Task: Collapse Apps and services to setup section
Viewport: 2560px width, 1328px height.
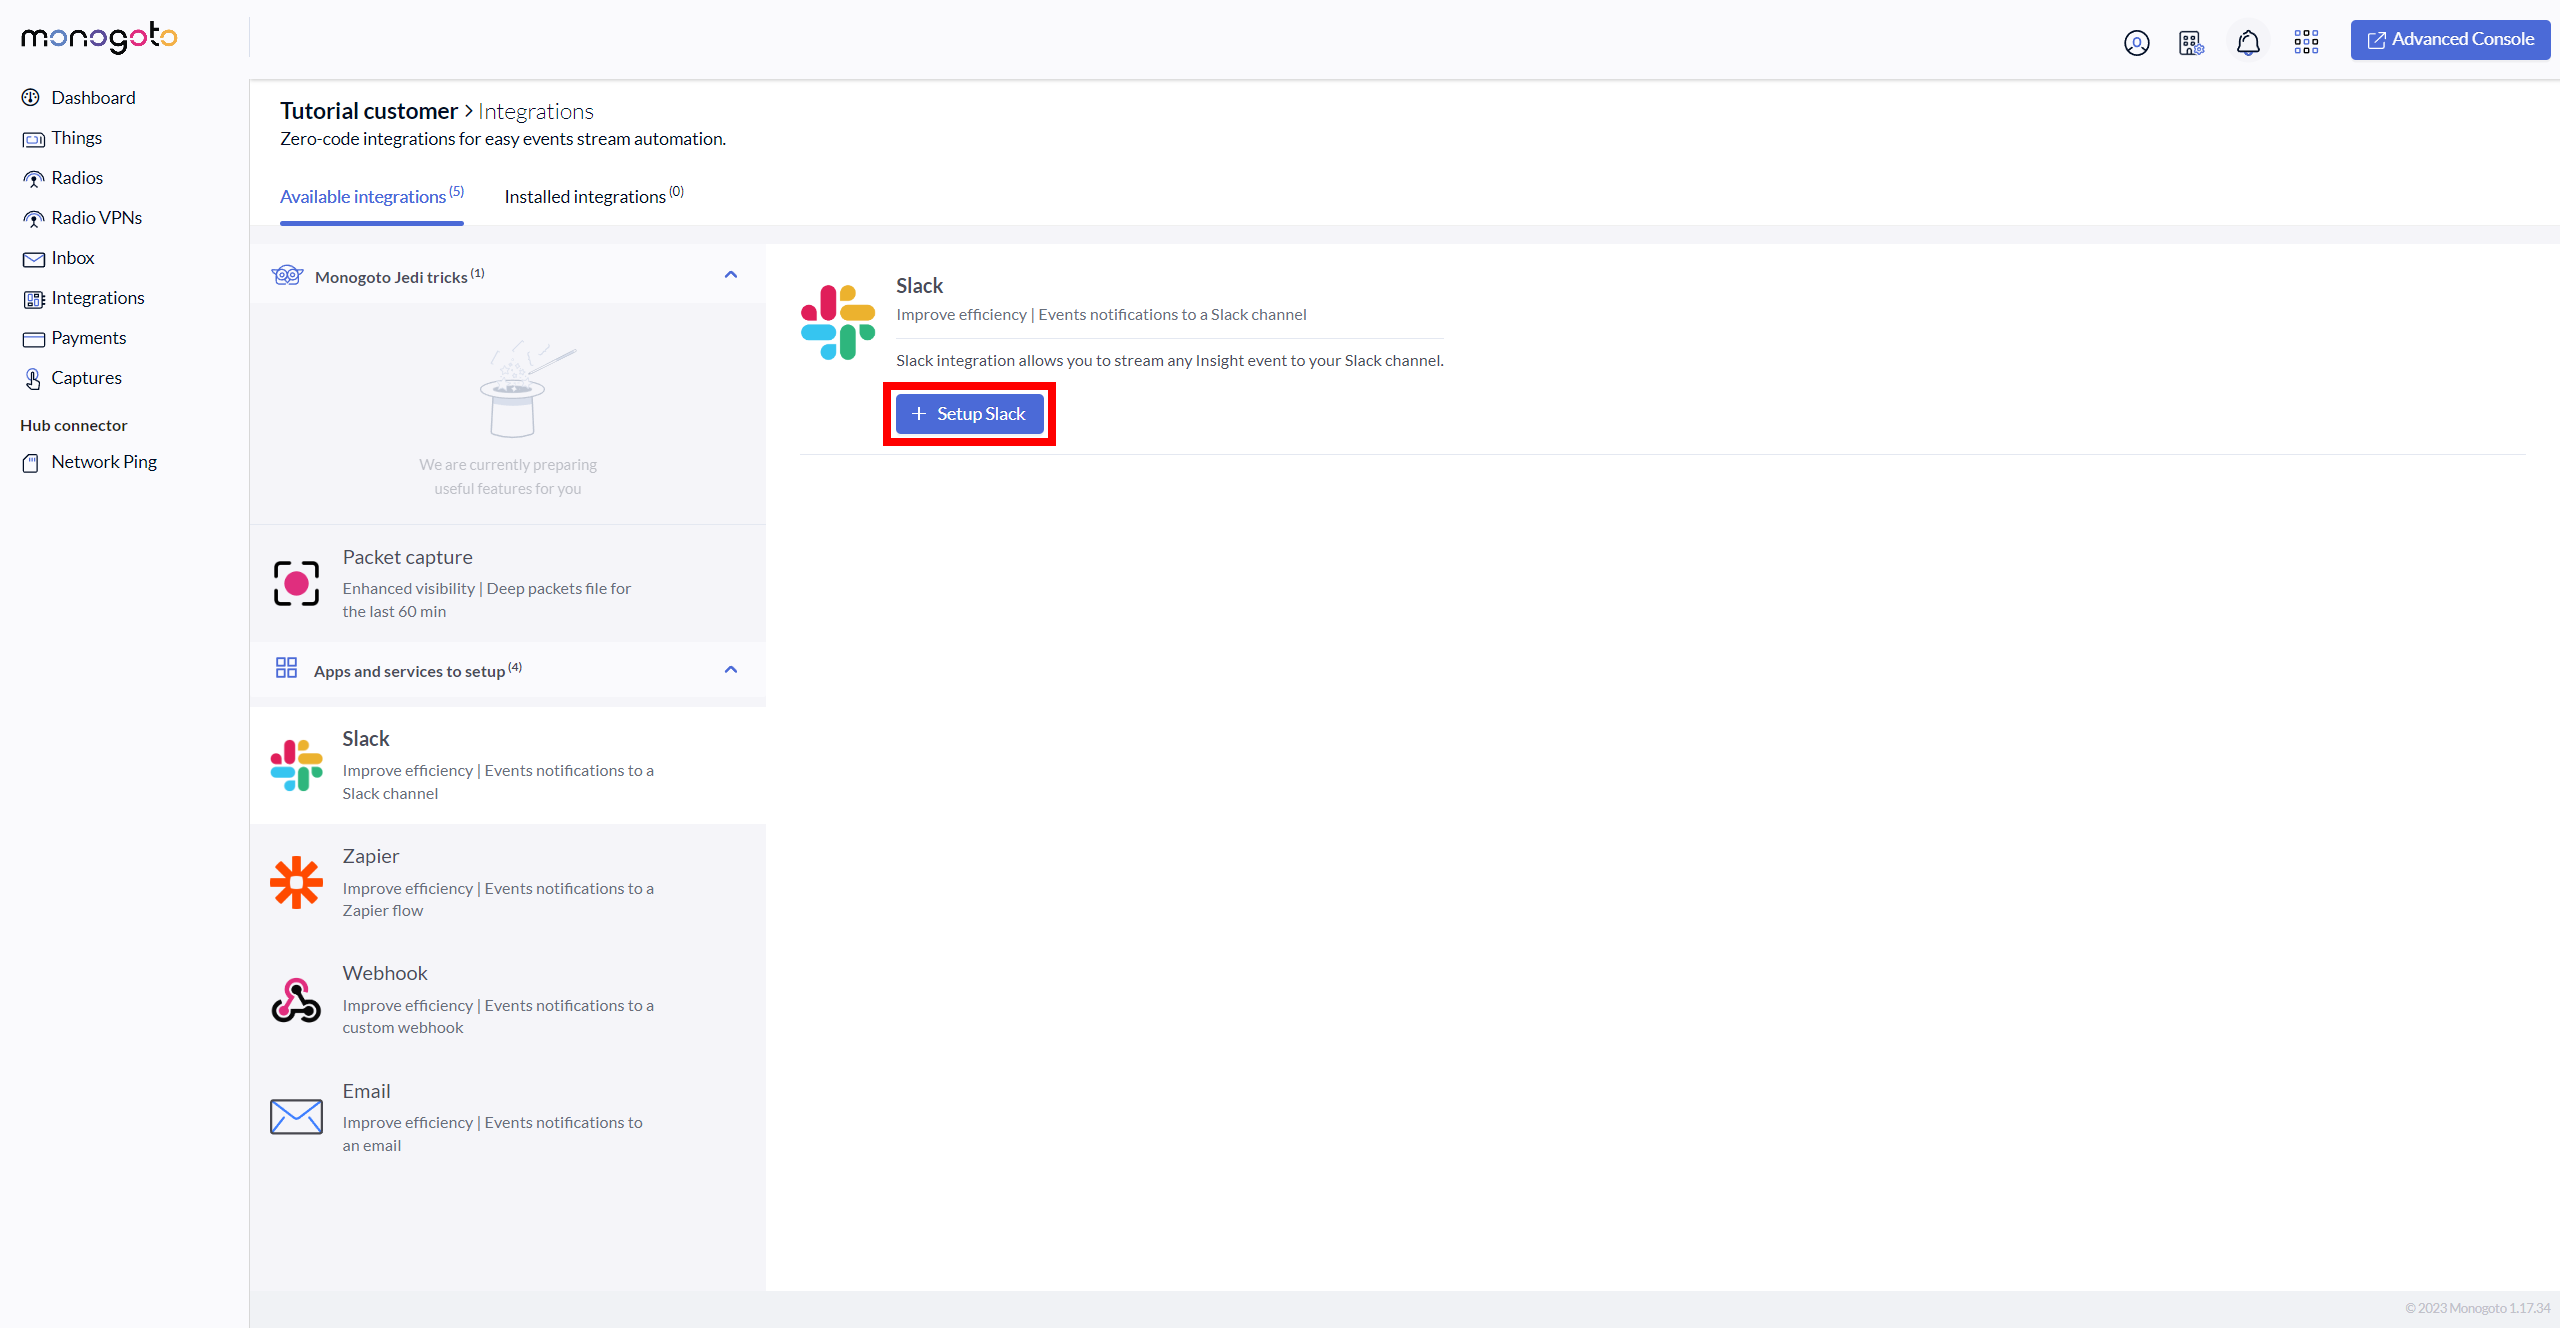Action: pyautogui.click(x=731, y=670)
